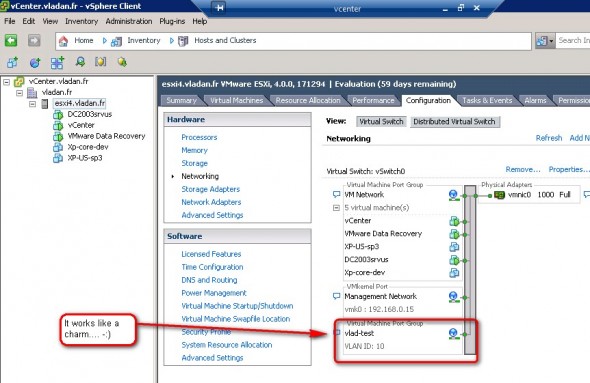Click the green back navigation arrow
Viewport: 590px width, 383px height.
11,40
